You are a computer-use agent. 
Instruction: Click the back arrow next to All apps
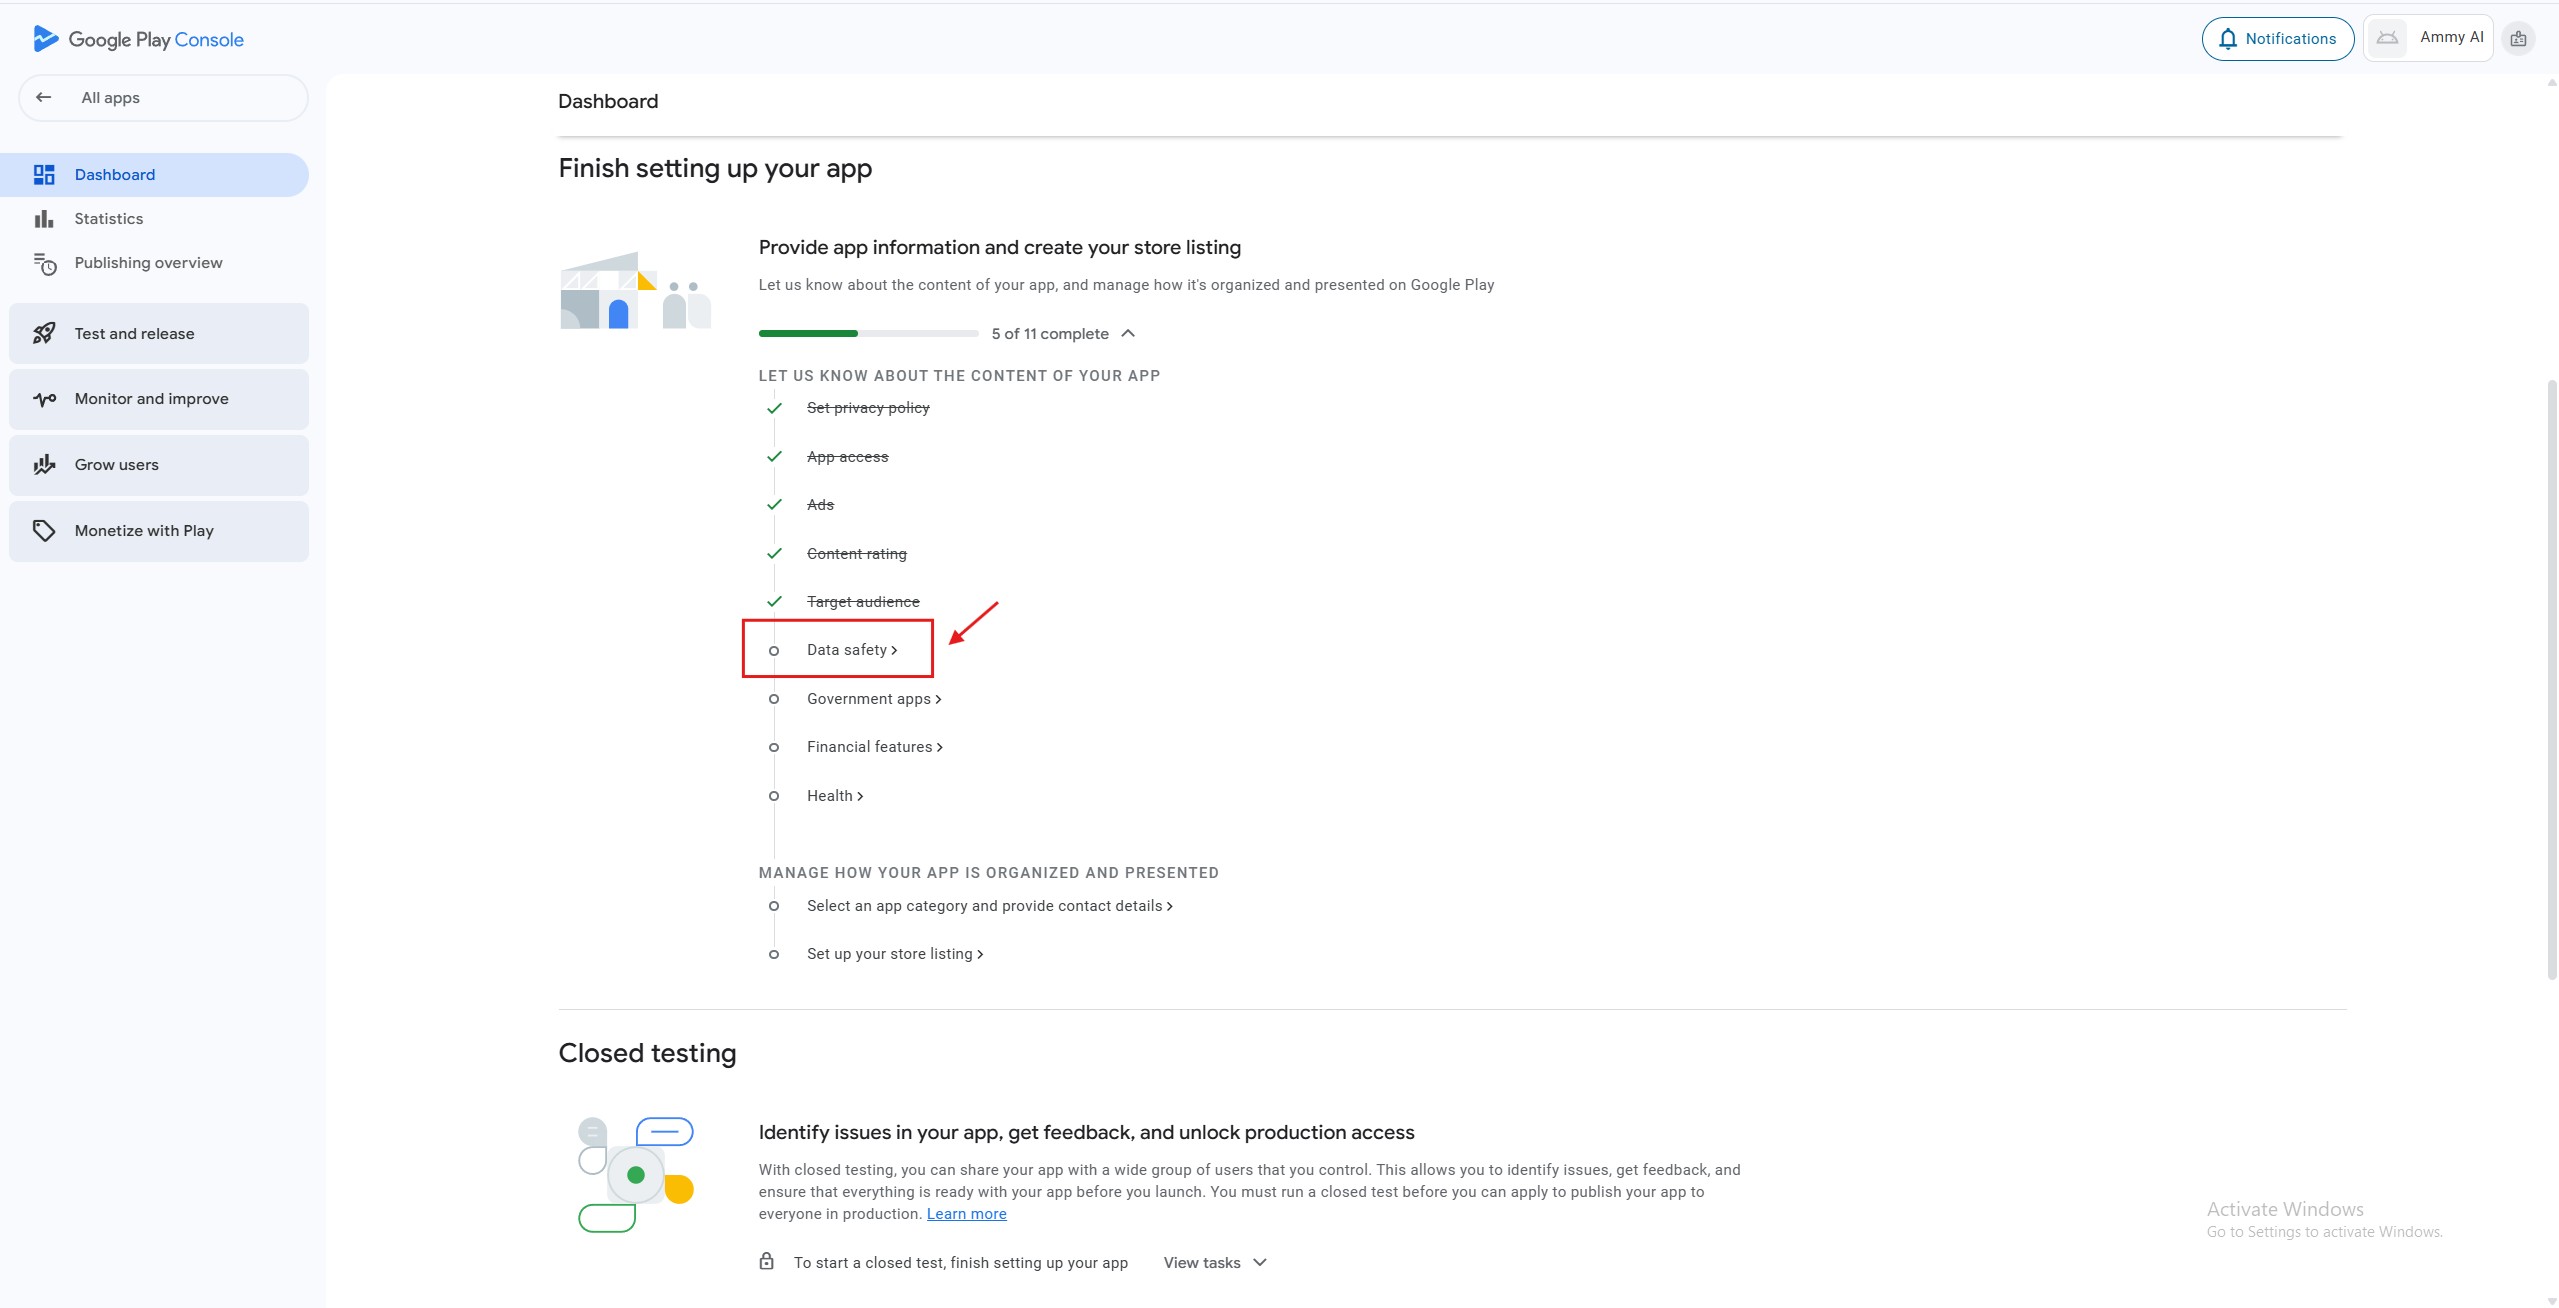pos(43,97)
